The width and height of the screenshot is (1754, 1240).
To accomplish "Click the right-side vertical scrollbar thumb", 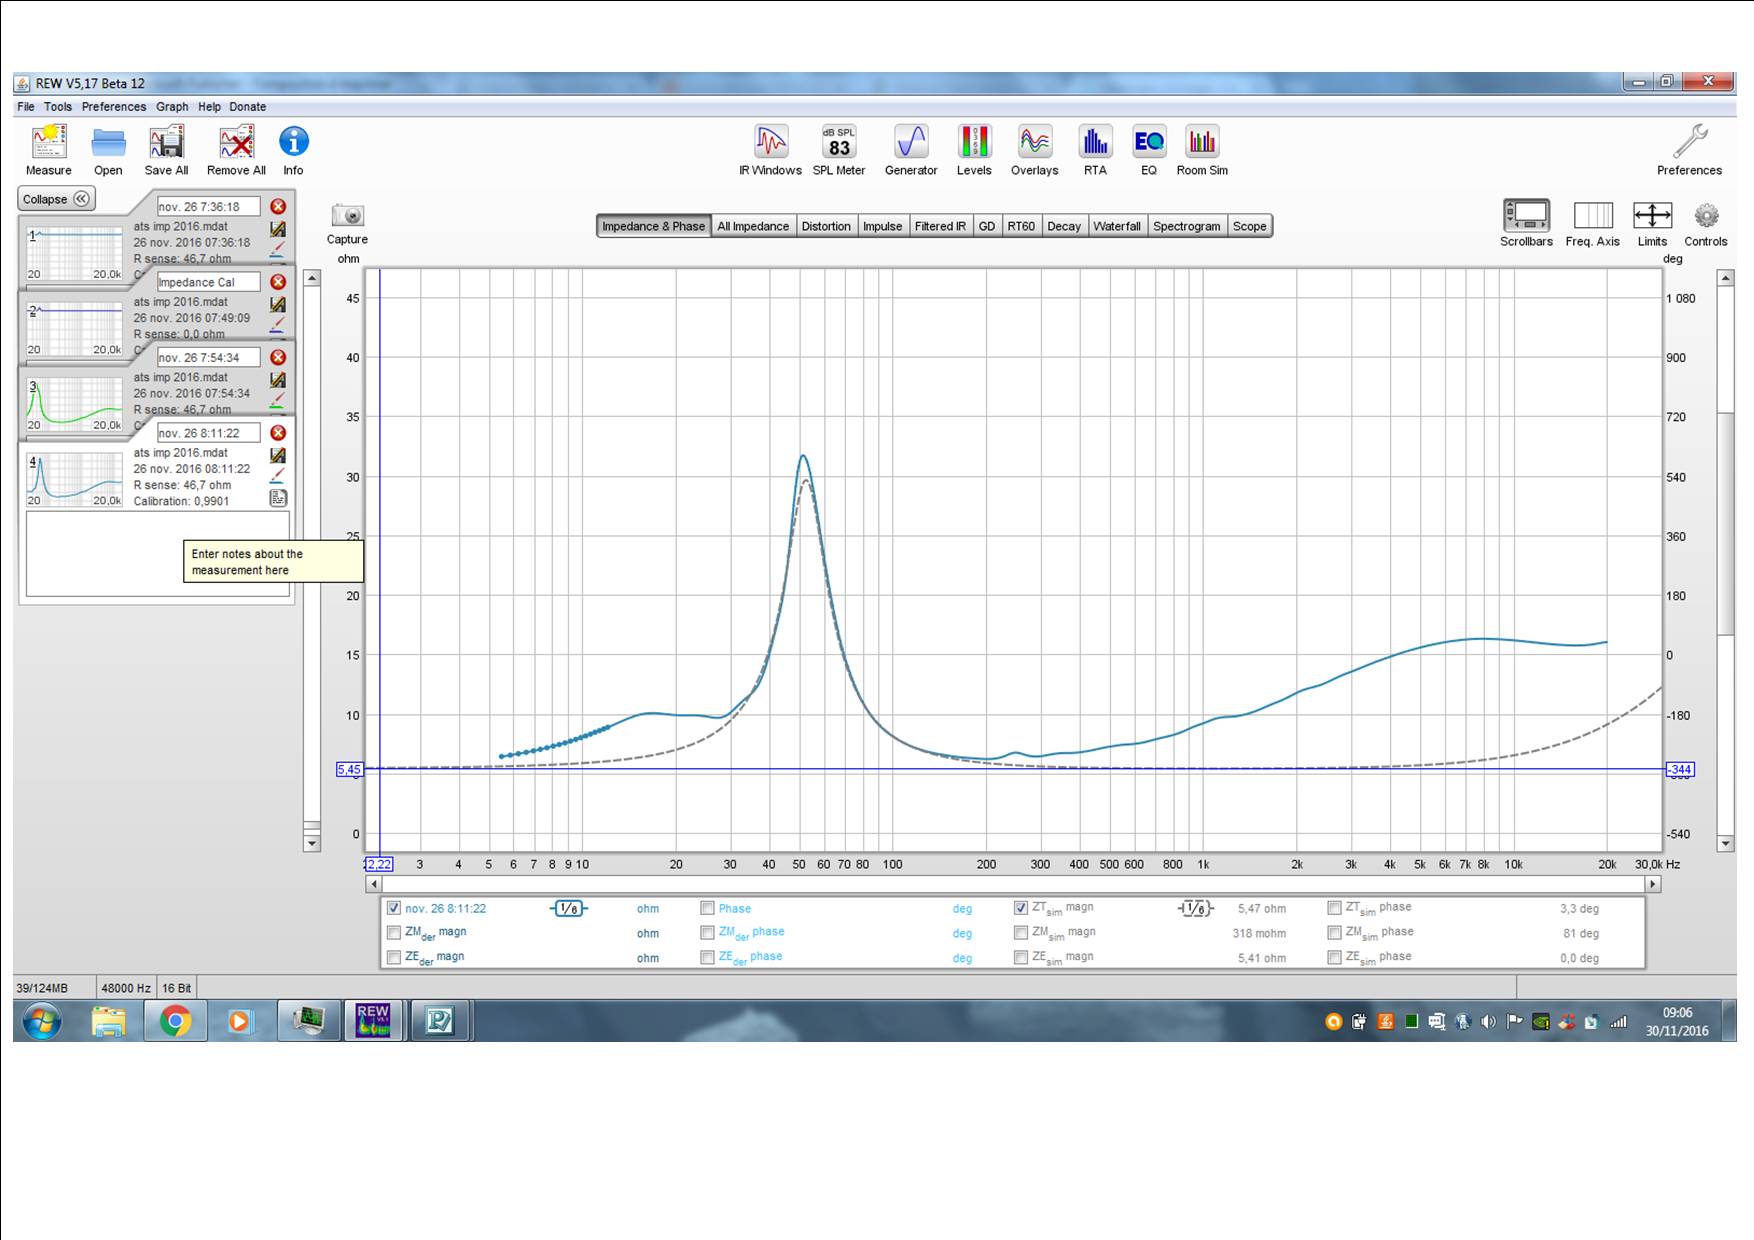I will [x=1725, y=522].
